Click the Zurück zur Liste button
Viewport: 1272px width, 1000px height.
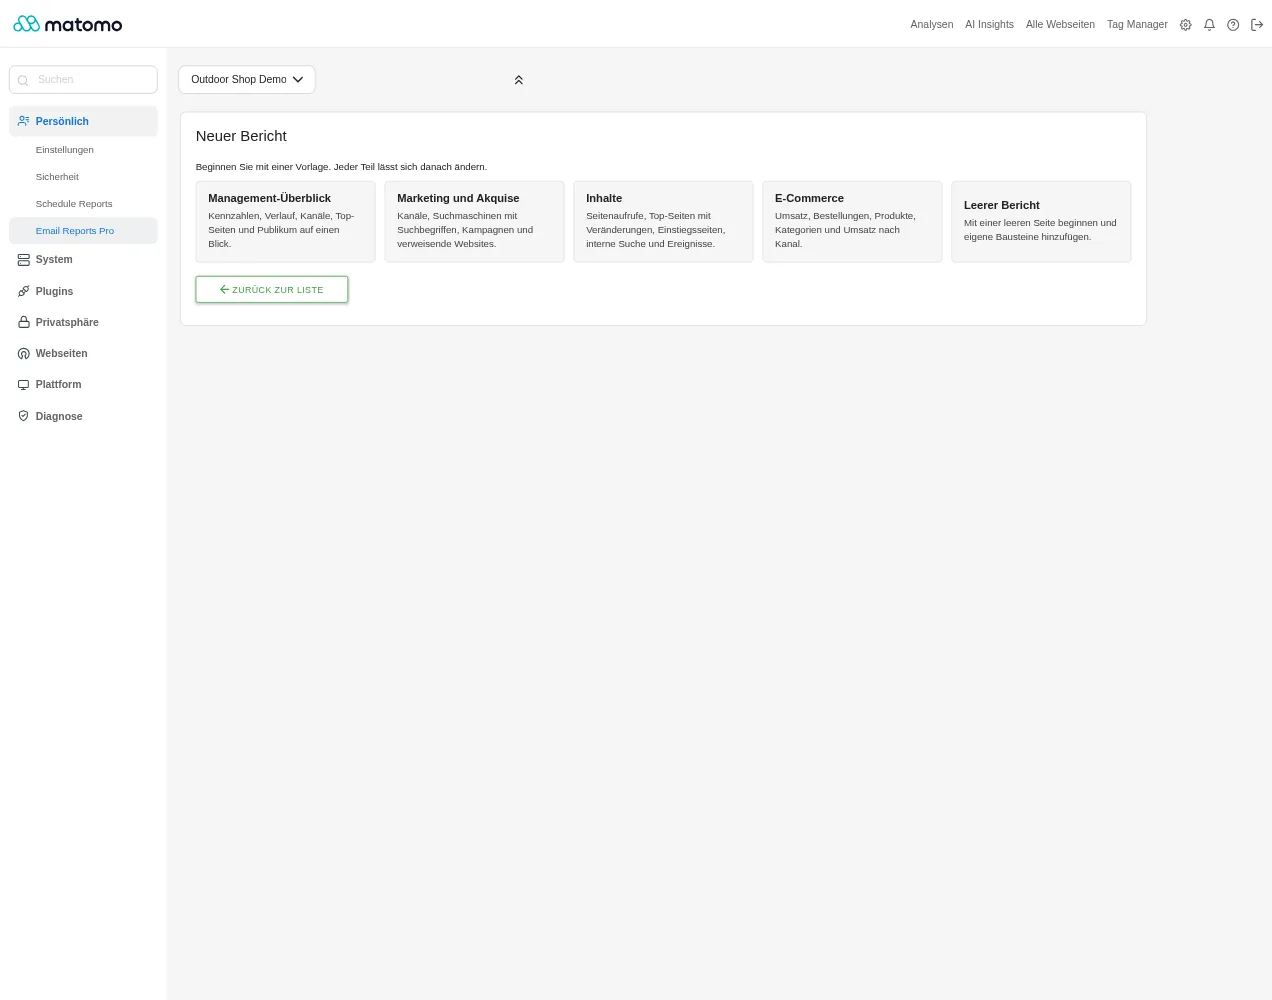click(272, 290)
